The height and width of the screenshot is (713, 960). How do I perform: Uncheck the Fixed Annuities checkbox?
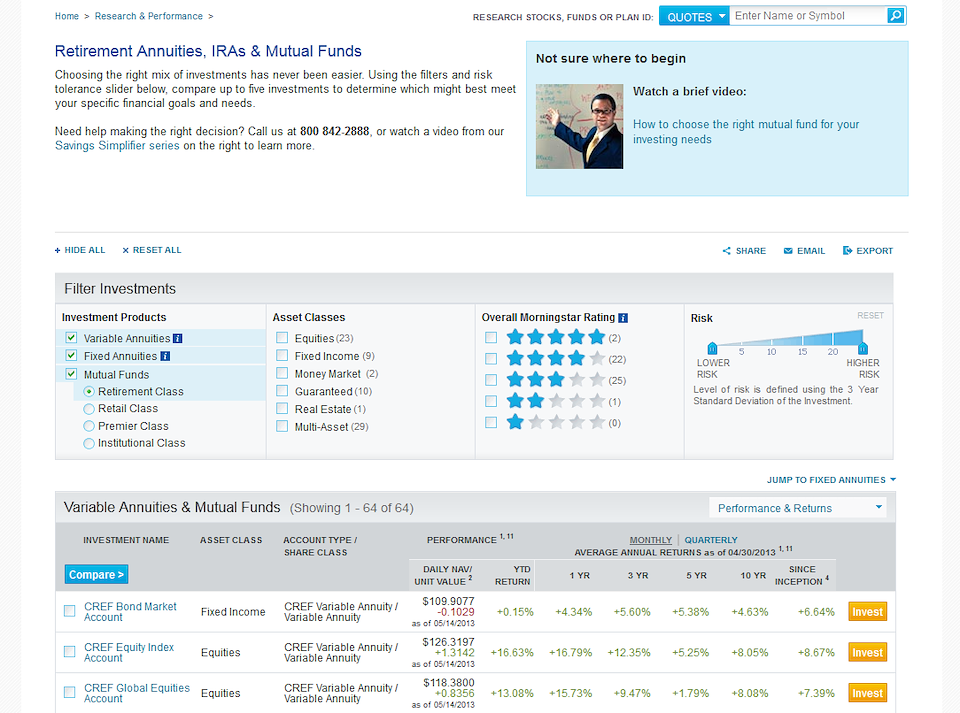point(72,356)
